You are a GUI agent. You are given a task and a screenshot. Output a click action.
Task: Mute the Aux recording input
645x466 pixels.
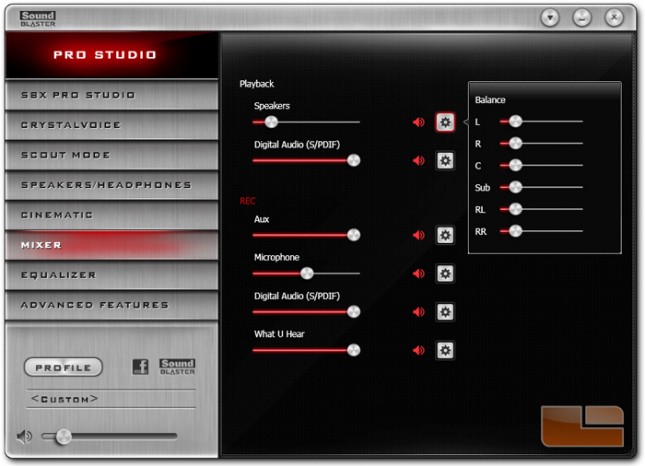[419, 235]
